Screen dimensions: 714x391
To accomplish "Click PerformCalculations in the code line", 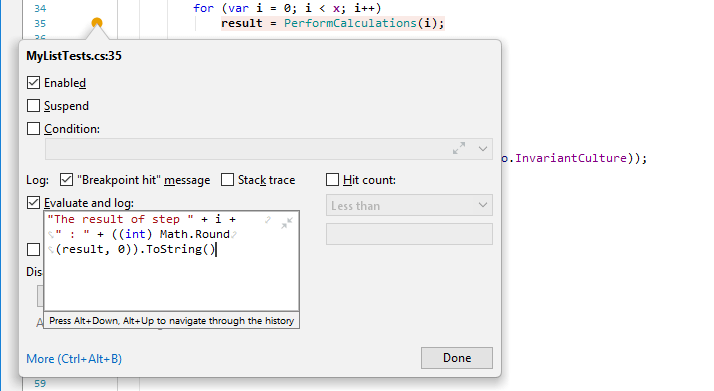I will pyautogui.click(x=350, y=23).
